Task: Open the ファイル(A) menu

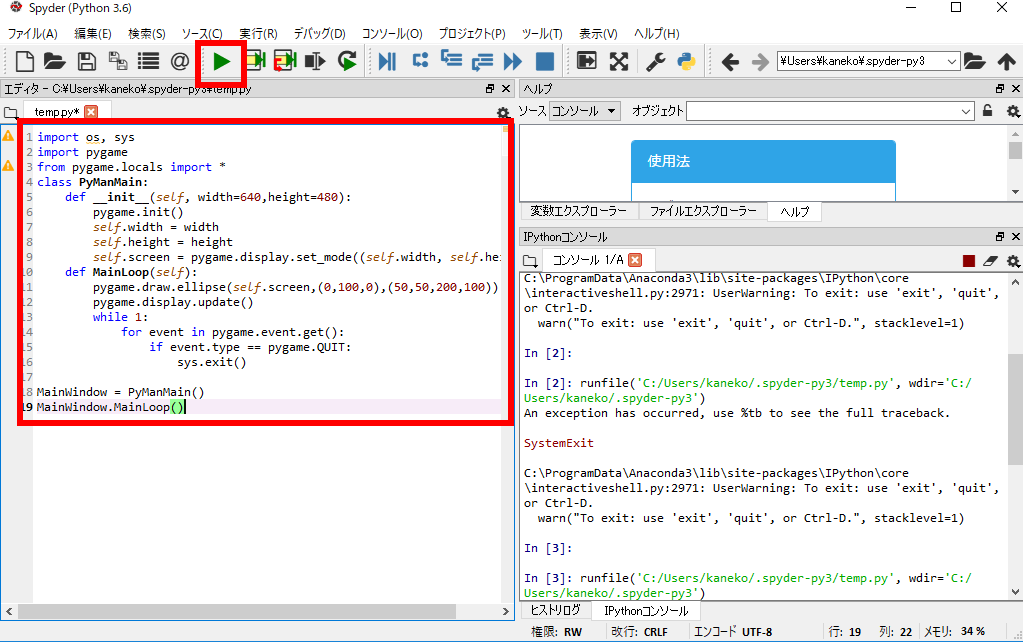Action: point(32,33)
